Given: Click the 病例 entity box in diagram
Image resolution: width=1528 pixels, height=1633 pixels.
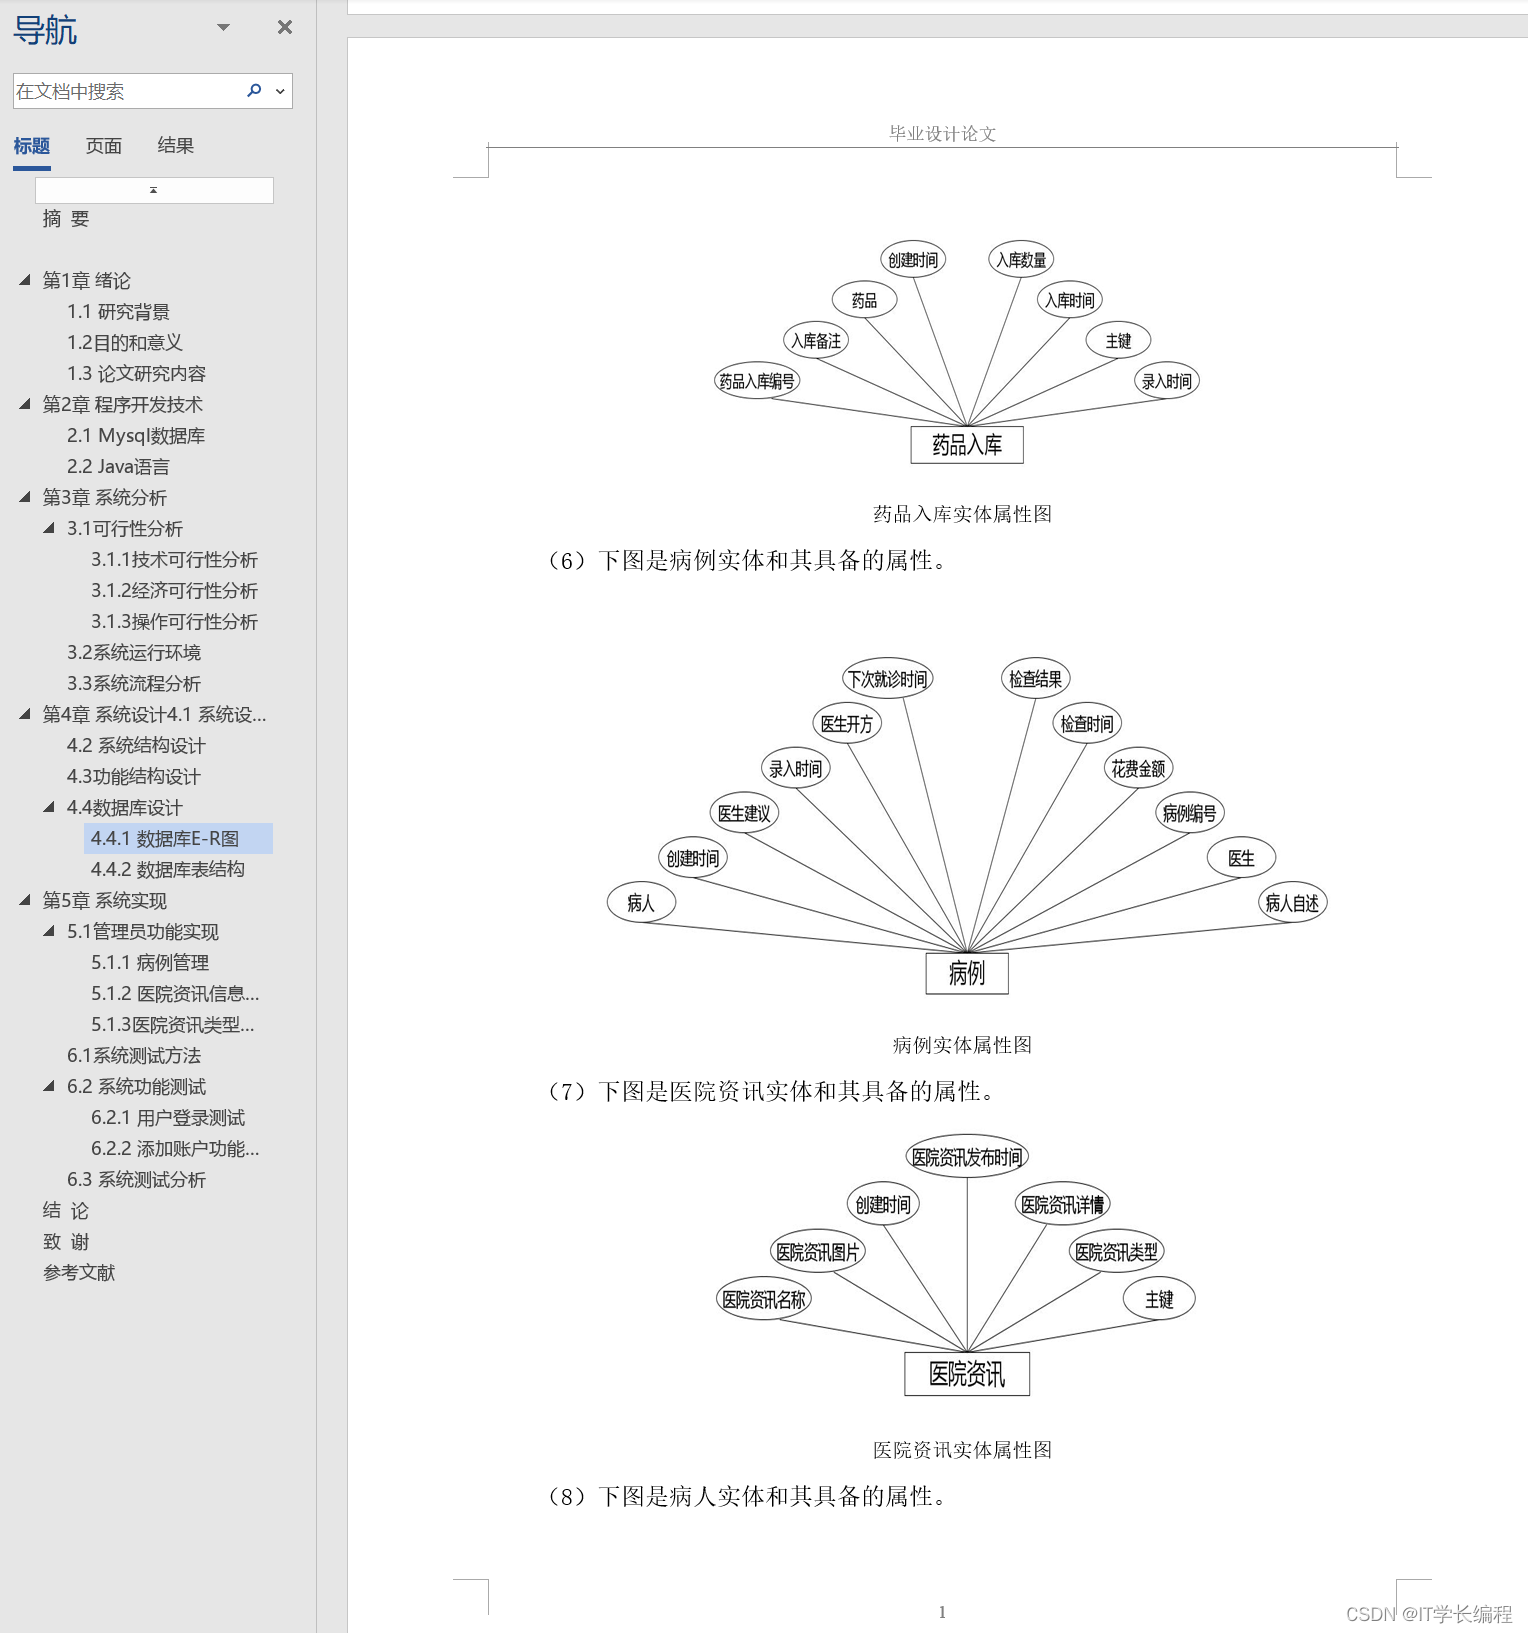Looking at the screenshot, I should click(967, 973).
